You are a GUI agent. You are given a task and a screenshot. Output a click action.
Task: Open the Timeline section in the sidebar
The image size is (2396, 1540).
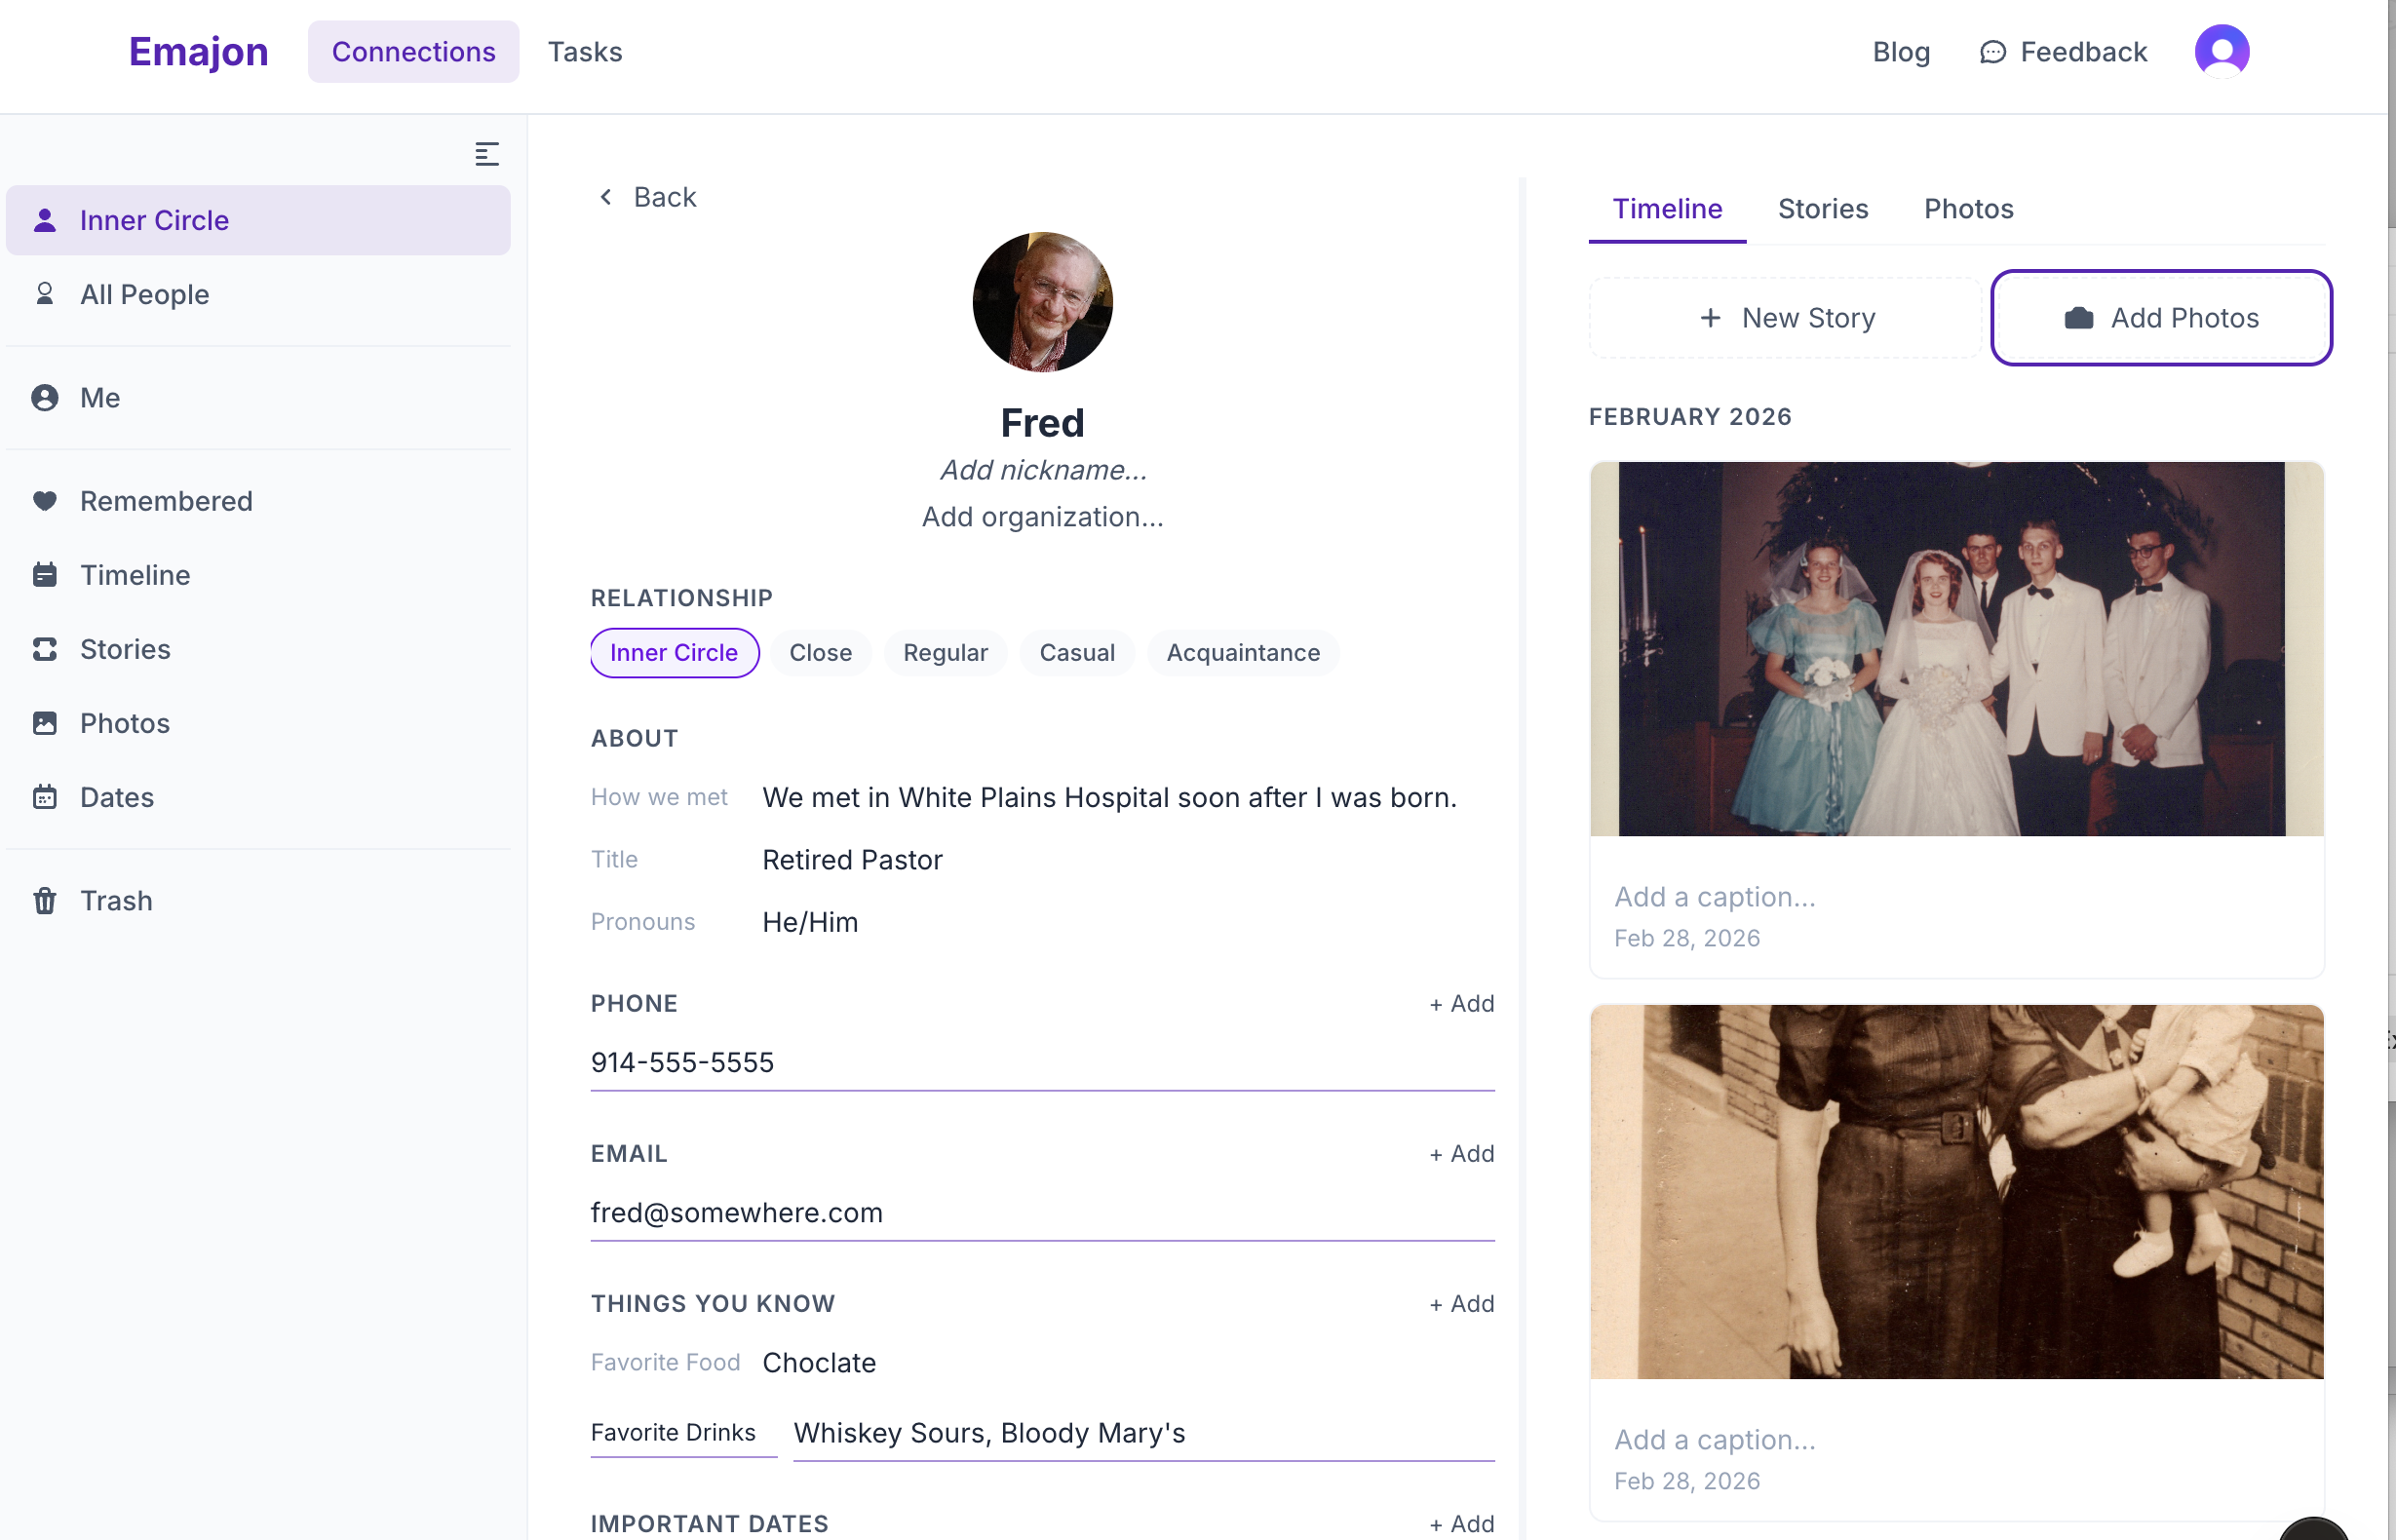[135, 575]
